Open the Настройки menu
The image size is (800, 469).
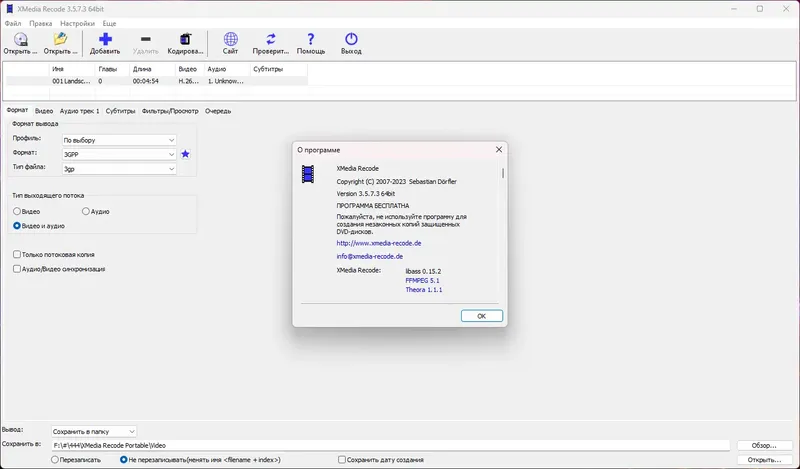coord(77,23)
